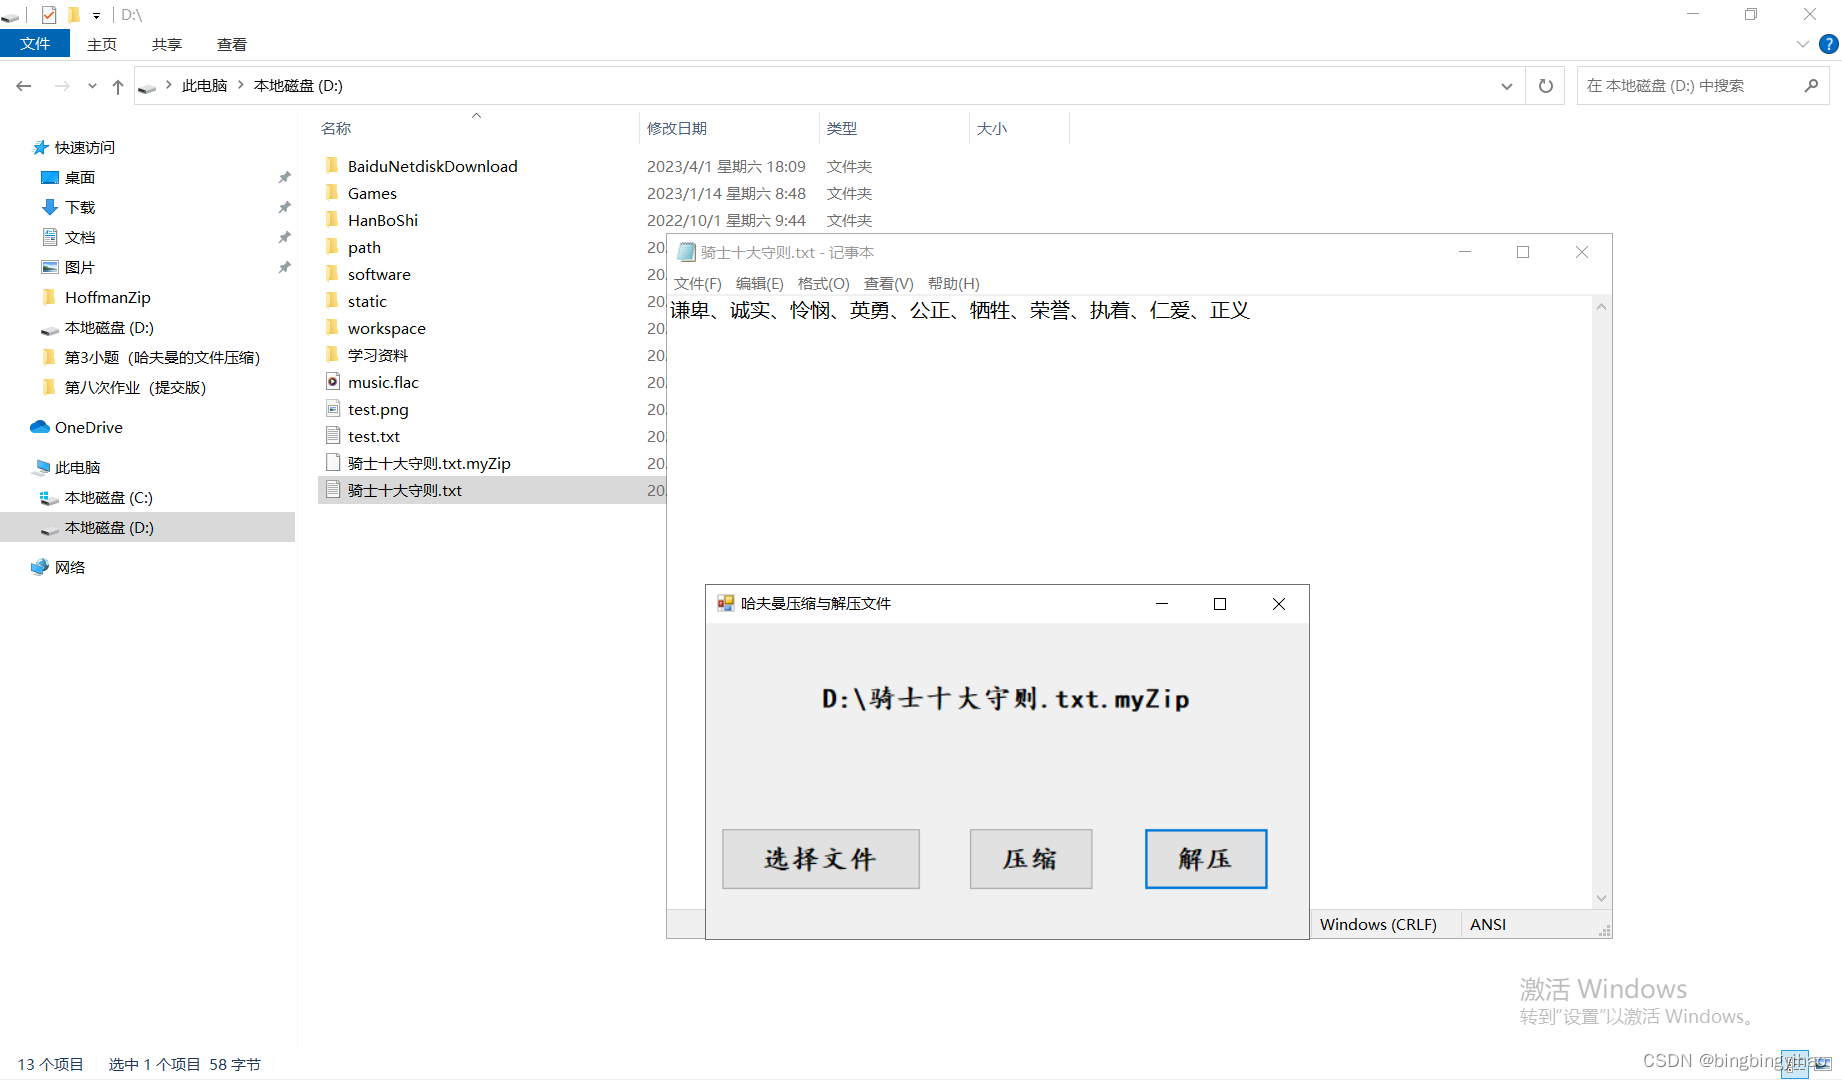Screen dimensions: 1842x1080
Task: Click the Huffman app window title icon
Action: tap(726, 603)
